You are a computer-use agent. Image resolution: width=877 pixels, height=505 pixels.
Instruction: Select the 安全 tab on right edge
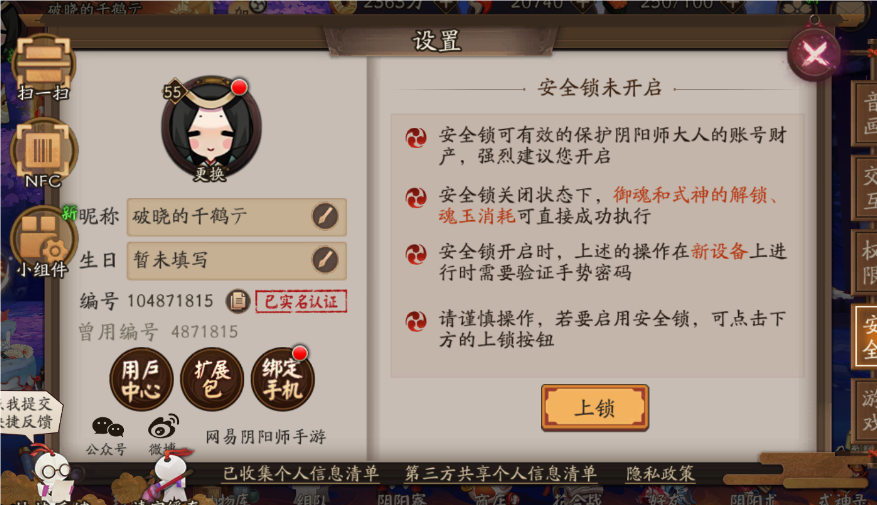click(x=865, y=337)
